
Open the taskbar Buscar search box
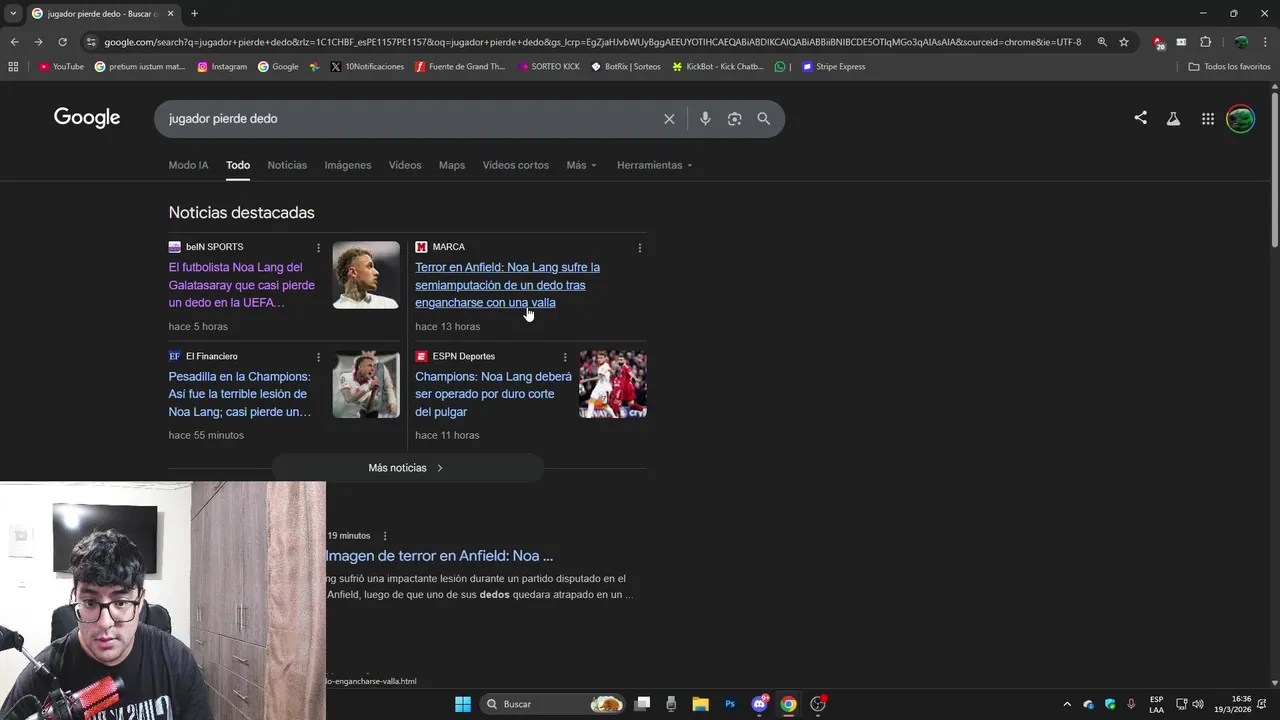point(553,704)
